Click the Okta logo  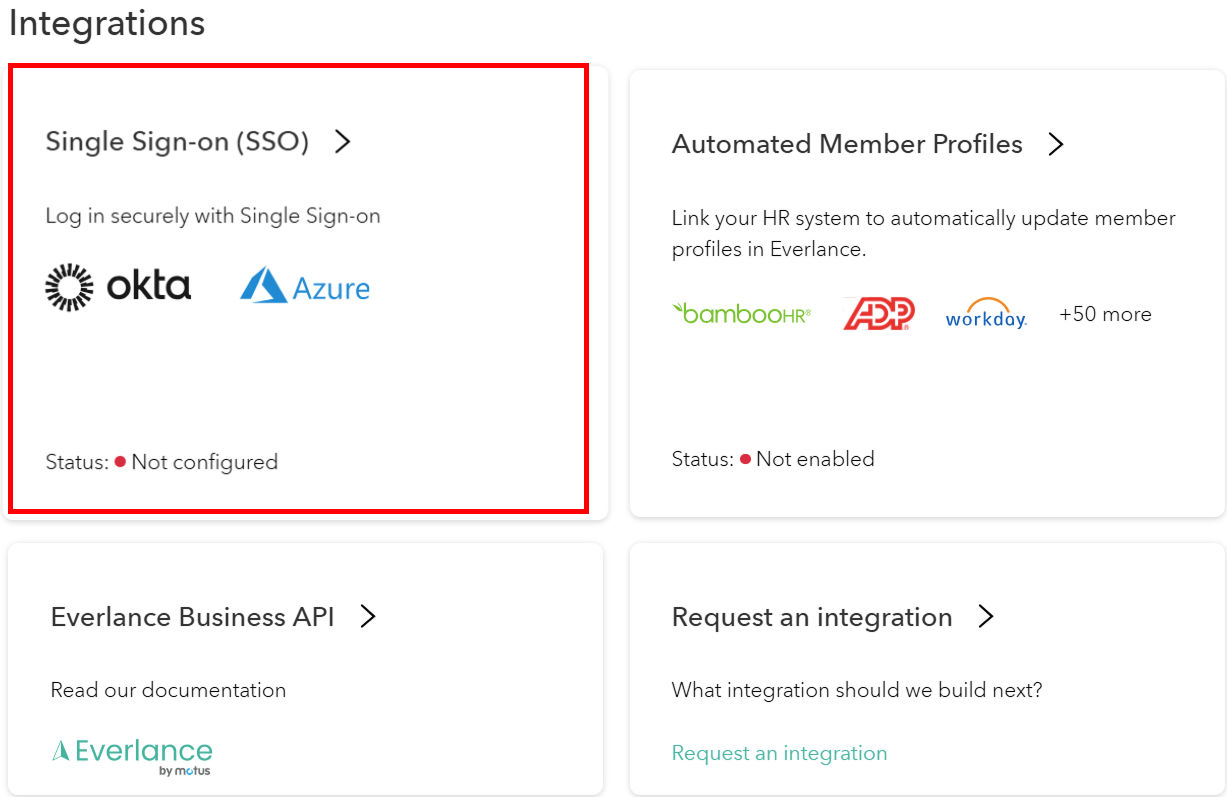118,287
